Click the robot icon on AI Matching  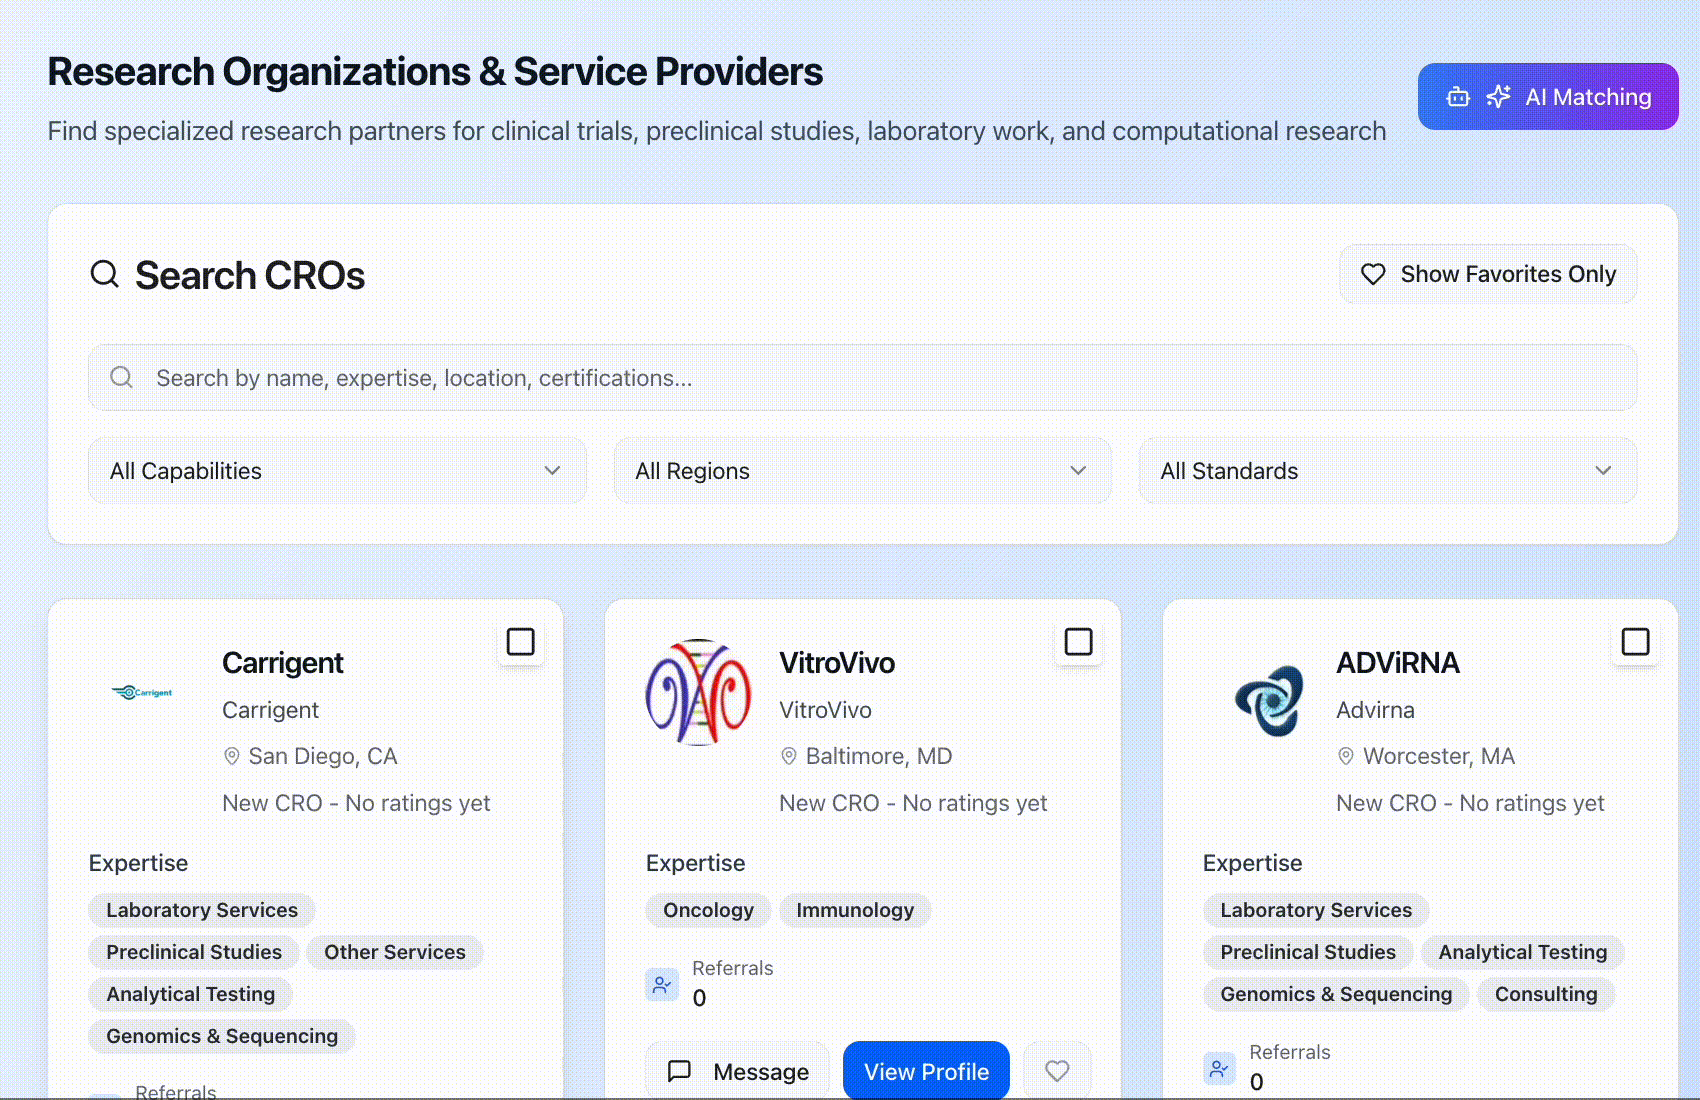point(1458,97)
